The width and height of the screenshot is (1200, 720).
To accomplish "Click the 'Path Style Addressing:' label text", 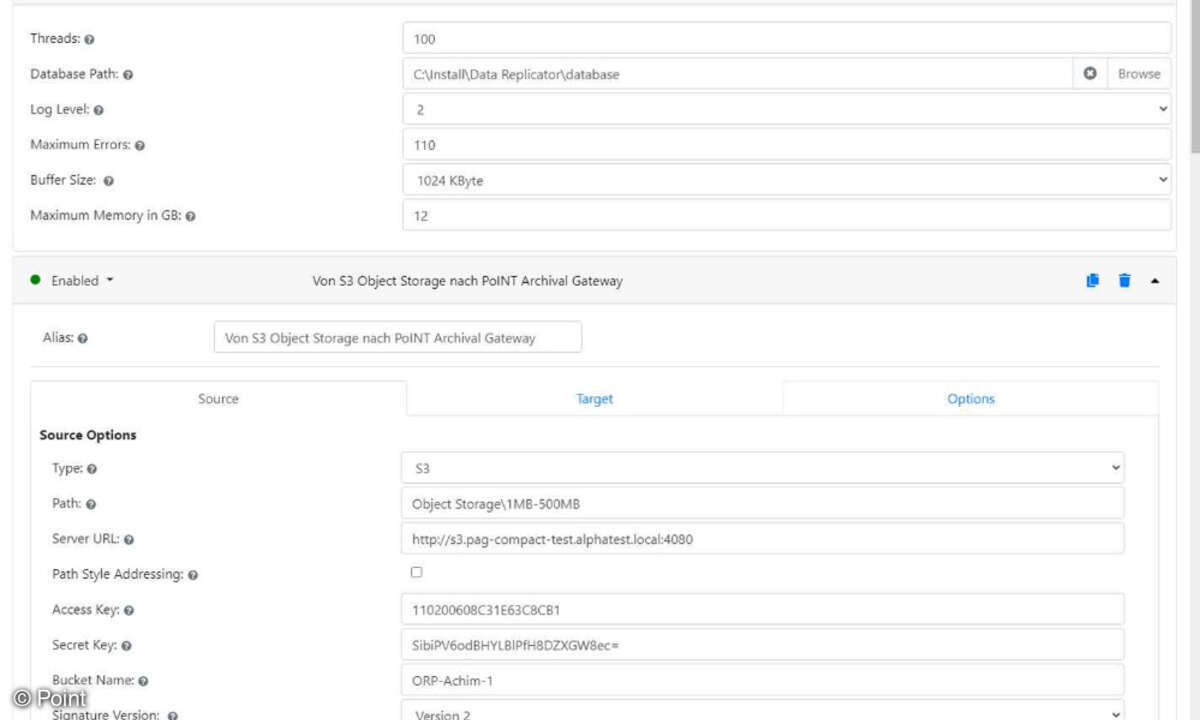I will (117, 574).
